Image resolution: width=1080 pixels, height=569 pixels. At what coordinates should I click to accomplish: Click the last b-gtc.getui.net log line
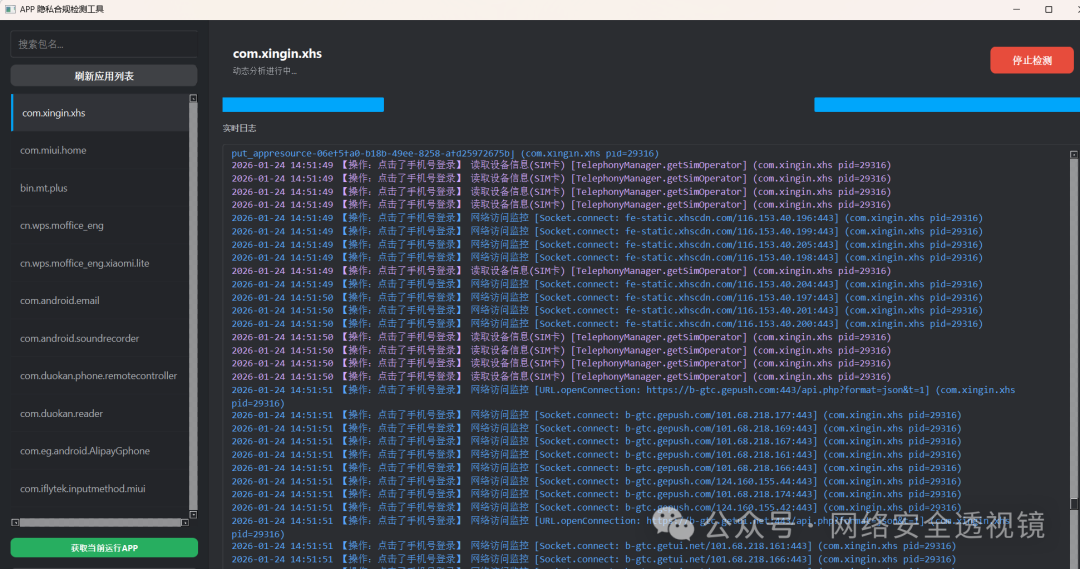[x=594, y=559]
